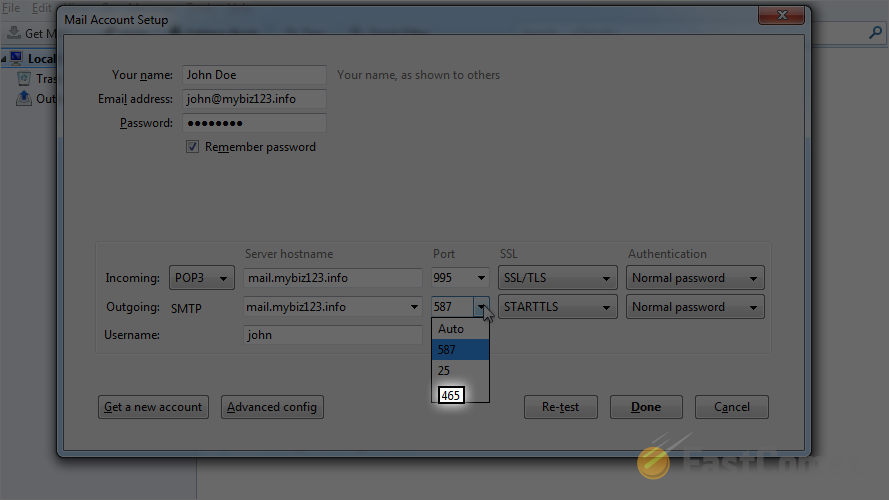Focus the Email address field

(x=254, y=99)
